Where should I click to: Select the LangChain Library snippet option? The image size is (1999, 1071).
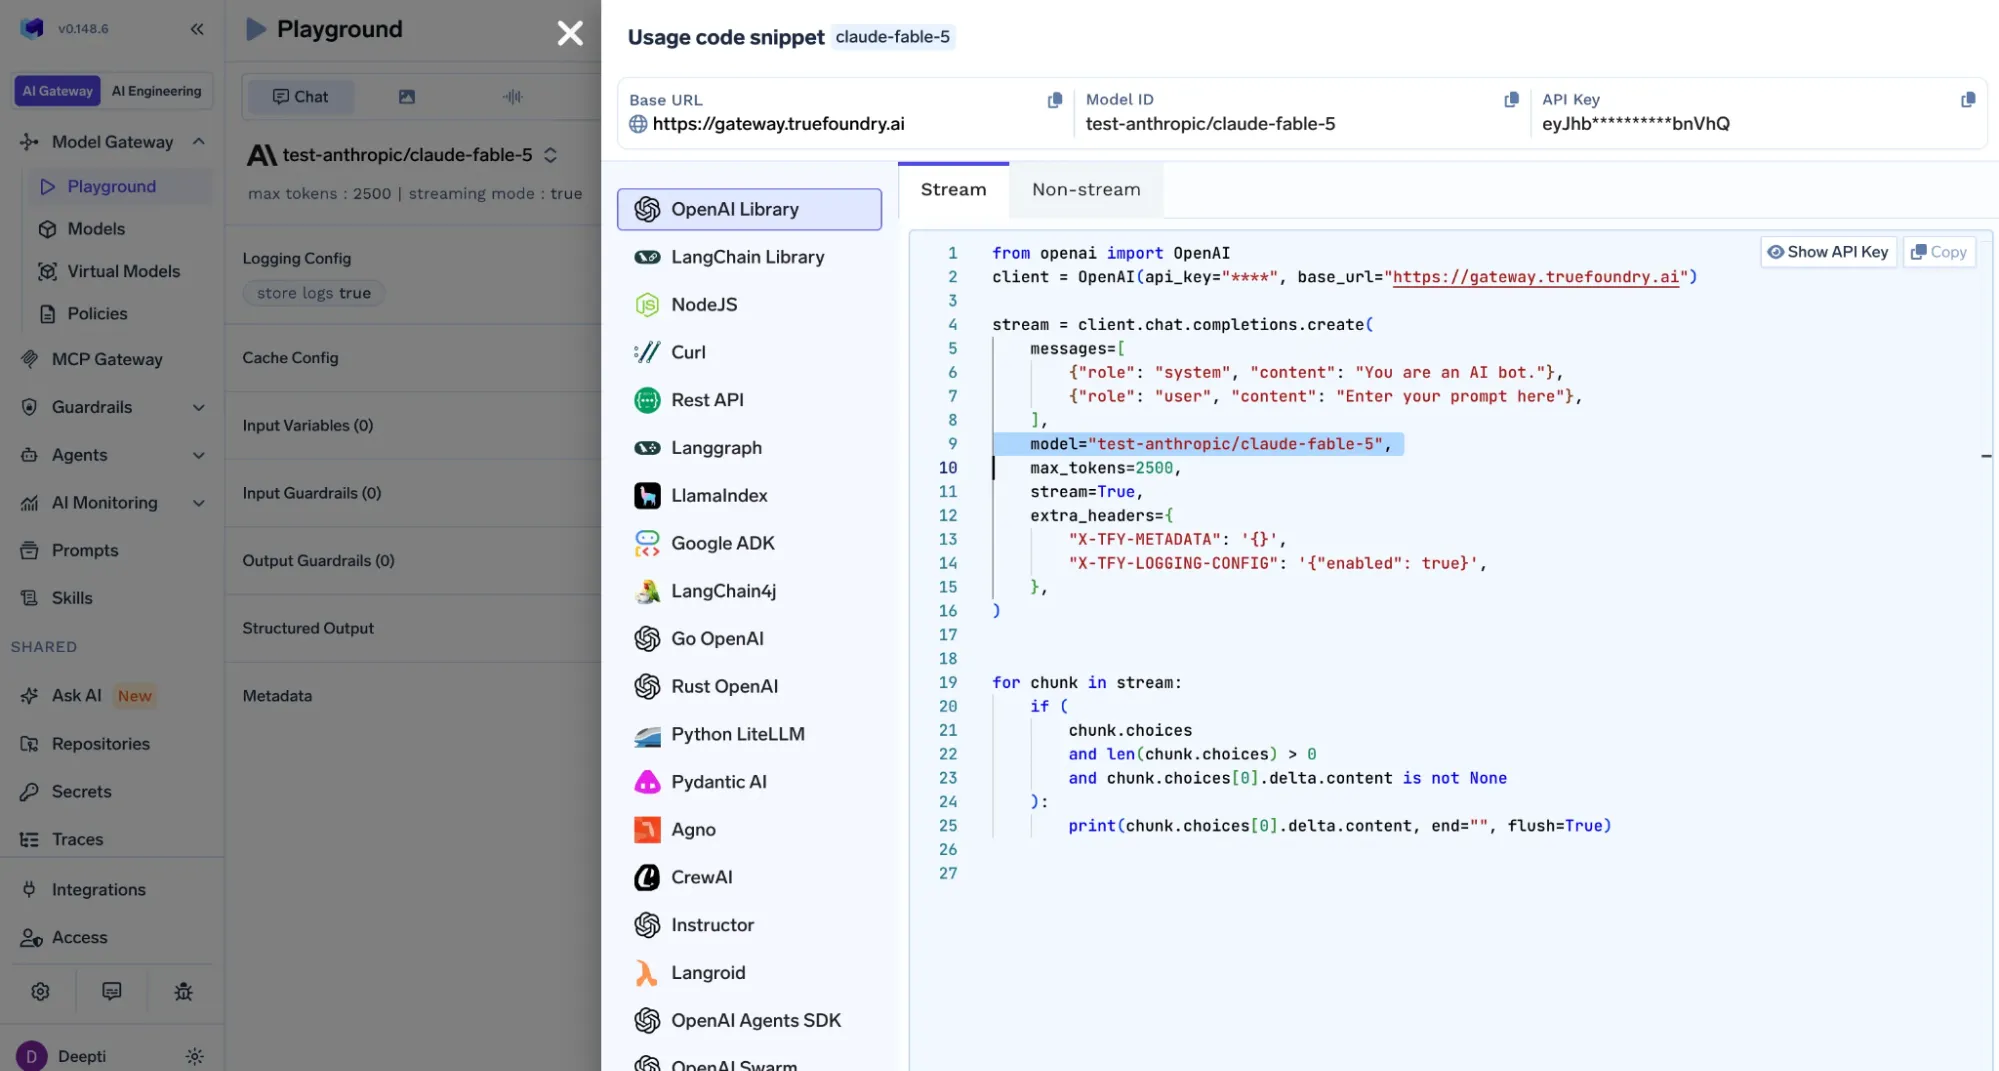pyautogui.click(x=749, y=257)
